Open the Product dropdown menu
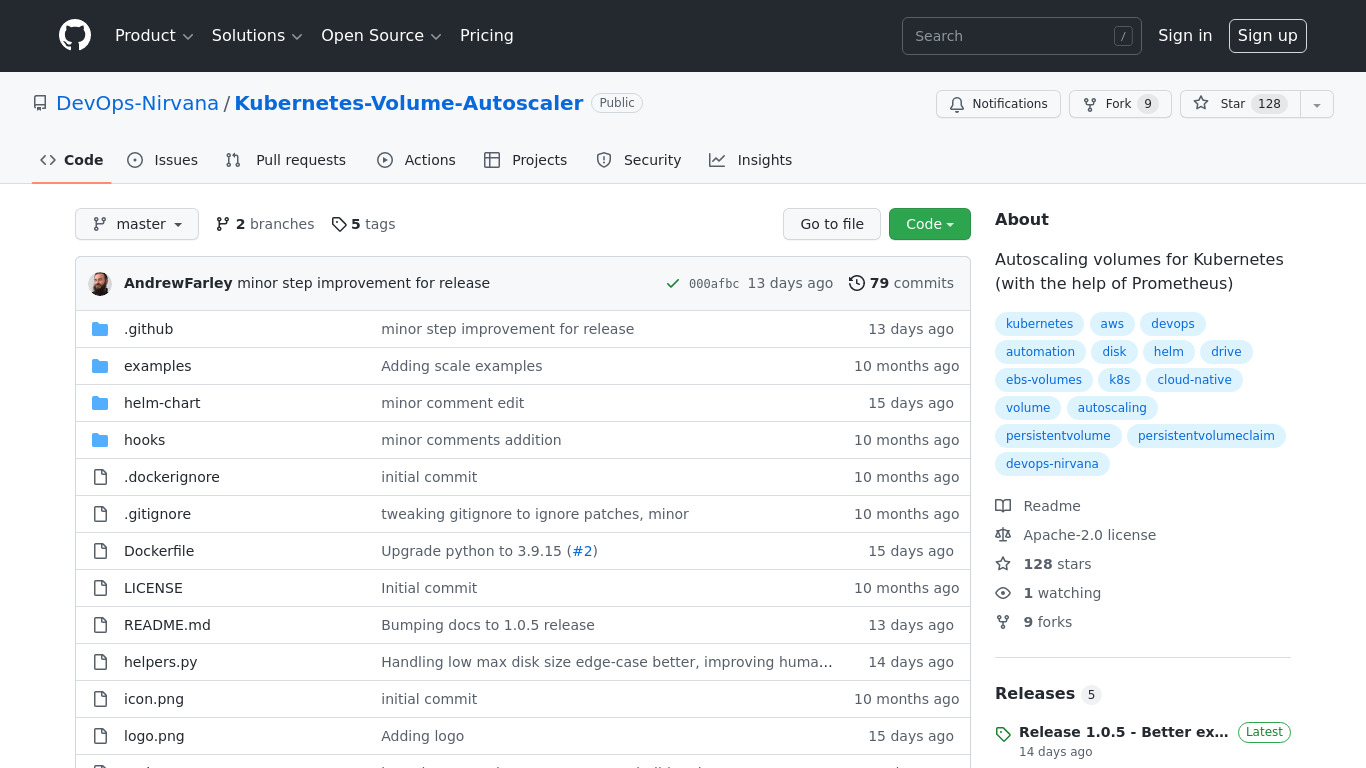Image resolution: width=1366 pixels, height=768 pixels. point(154,36)
